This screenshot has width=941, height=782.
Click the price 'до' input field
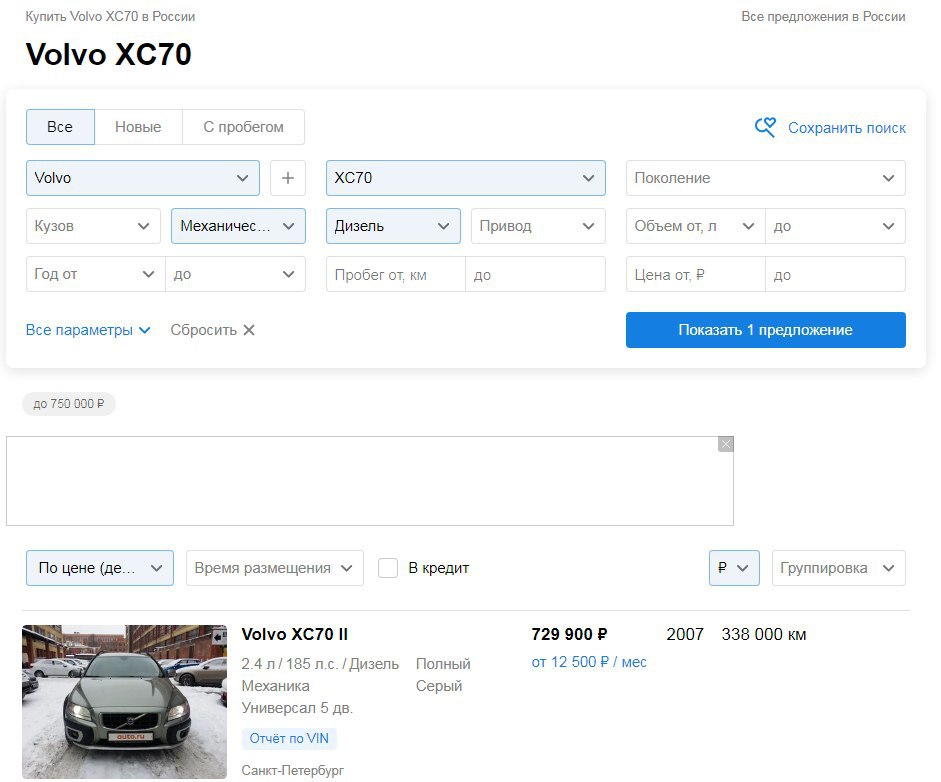835,274
